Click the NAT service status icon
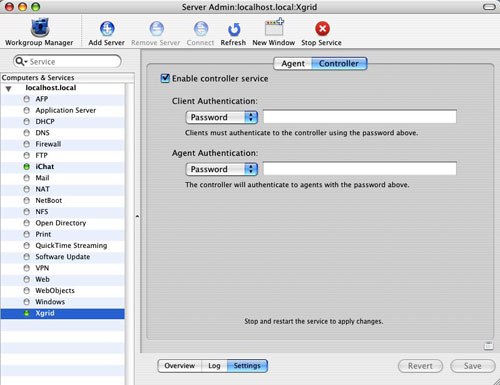Screen dimensions: 500x385 pyautogui.click(x=27, y=189)
